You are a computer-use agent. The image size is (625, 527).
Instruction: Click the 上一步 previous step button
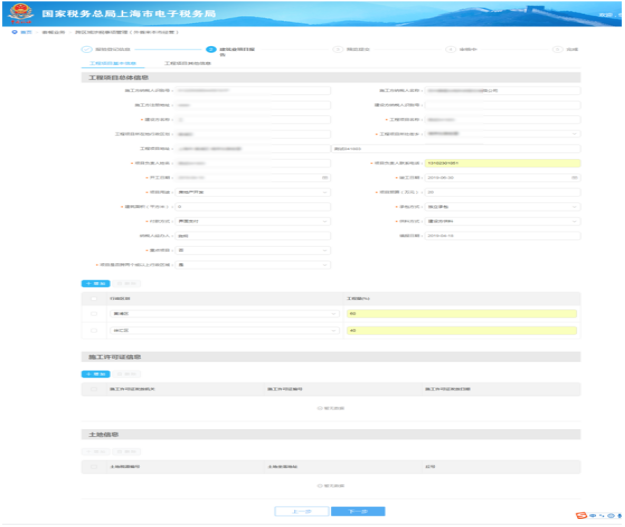pos(302,511)
